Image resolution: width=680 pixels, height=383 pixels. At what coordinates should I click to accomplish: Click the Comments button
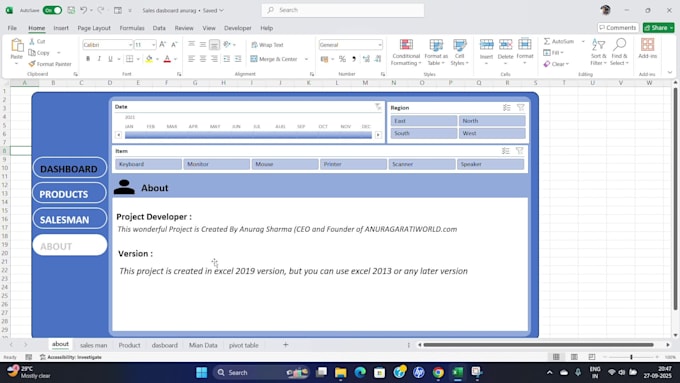(x=618, y=28)
